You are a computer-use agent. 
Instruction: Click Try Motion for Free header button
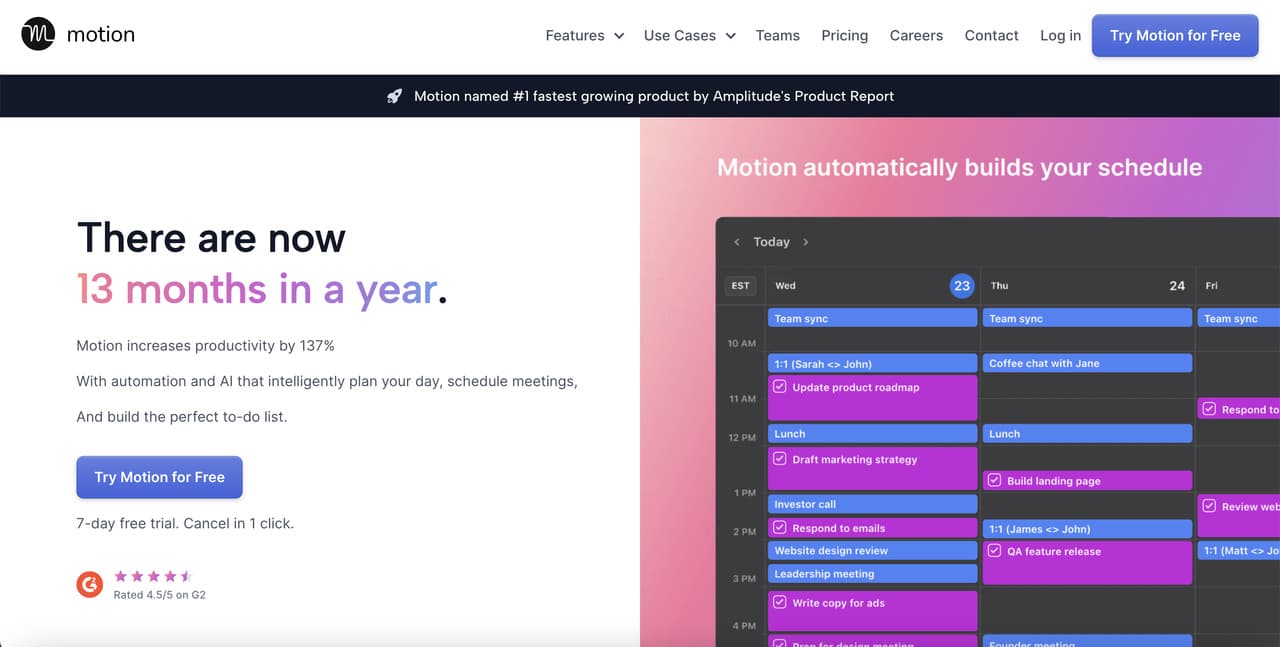(1175, 35)
